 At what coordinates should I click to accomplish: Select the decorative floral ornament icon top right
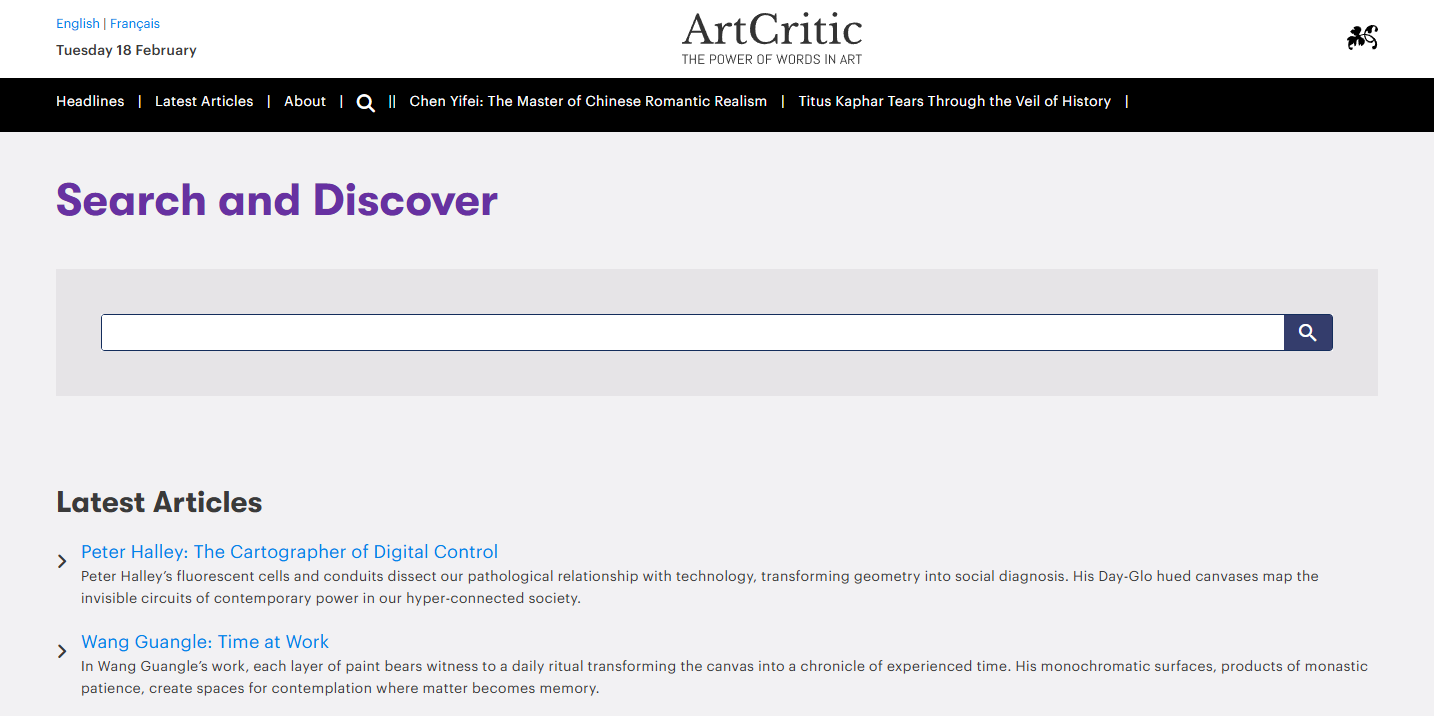tap(1361, 38)
